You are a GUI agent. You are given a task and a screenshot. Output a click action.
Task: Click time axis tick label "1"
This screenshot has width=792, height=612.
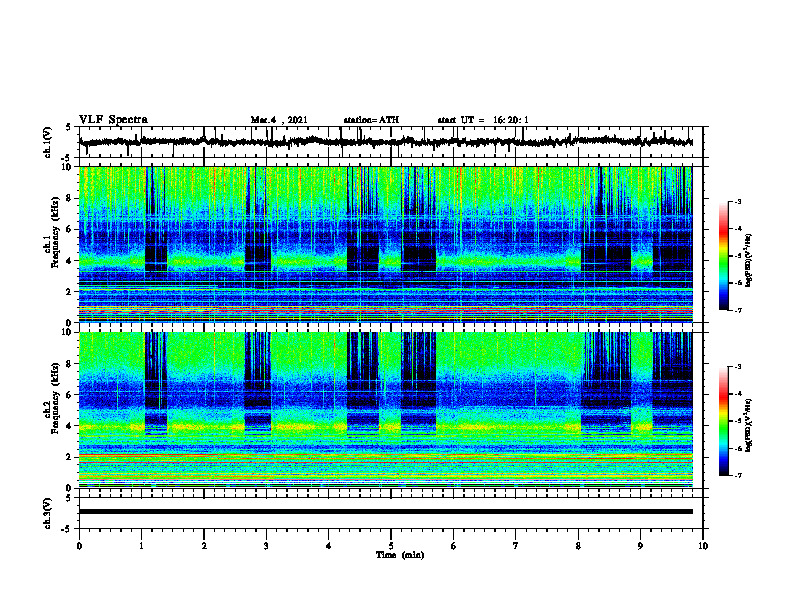tap(141, 546)
